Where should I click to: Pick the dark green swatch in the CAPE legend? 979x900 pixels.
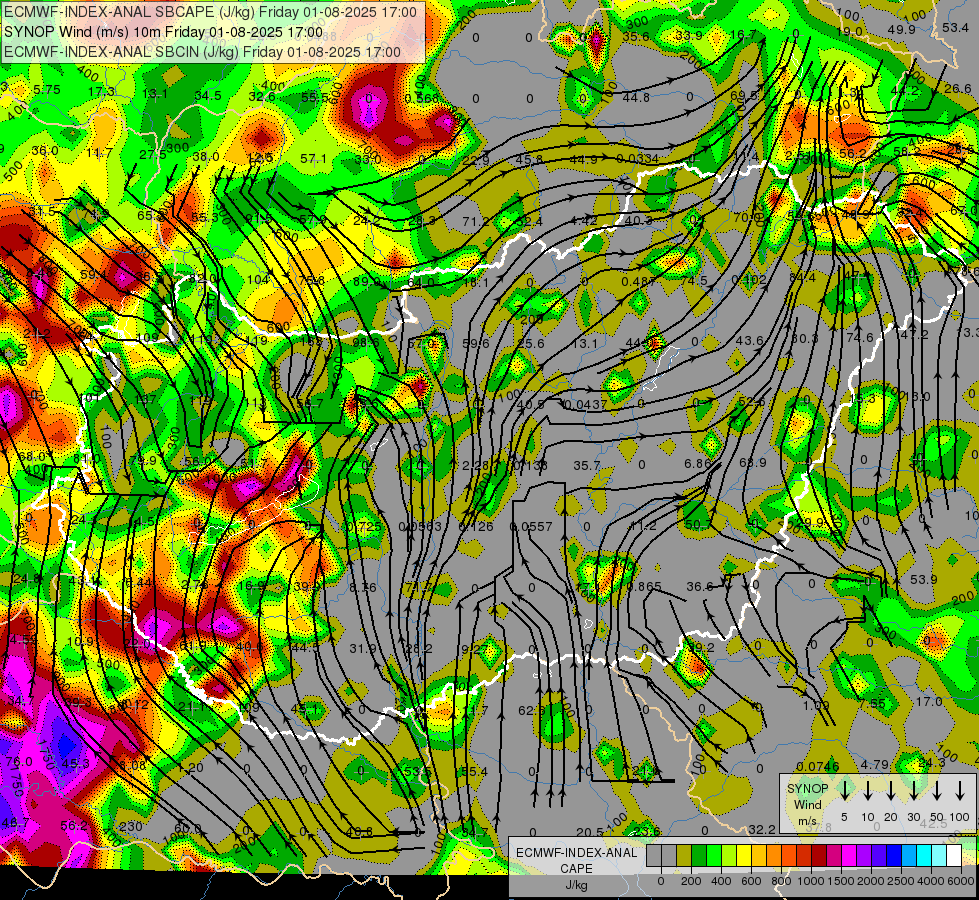click(x=699, y=856)
